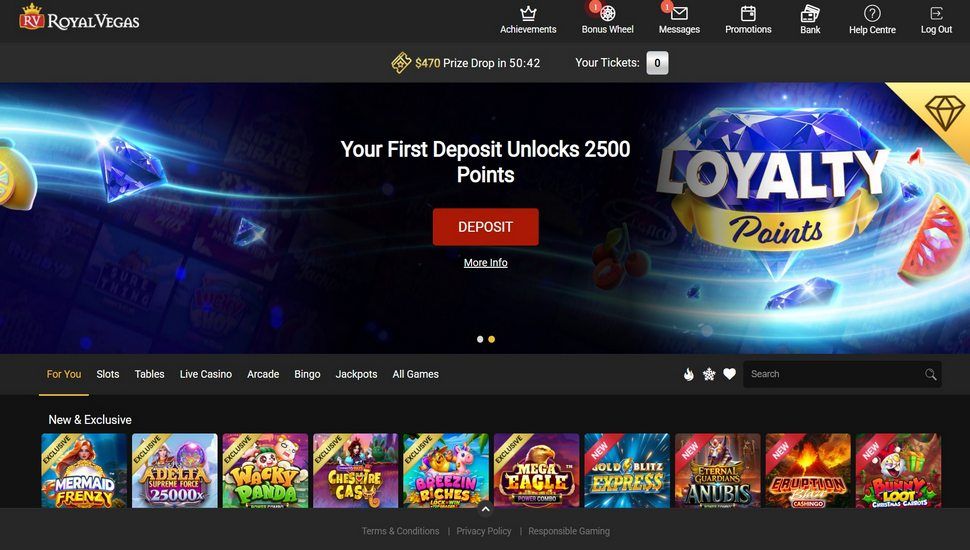Select the second carousel slide dot
Viewport: 970px width, 550px height.
click(491, 339)
